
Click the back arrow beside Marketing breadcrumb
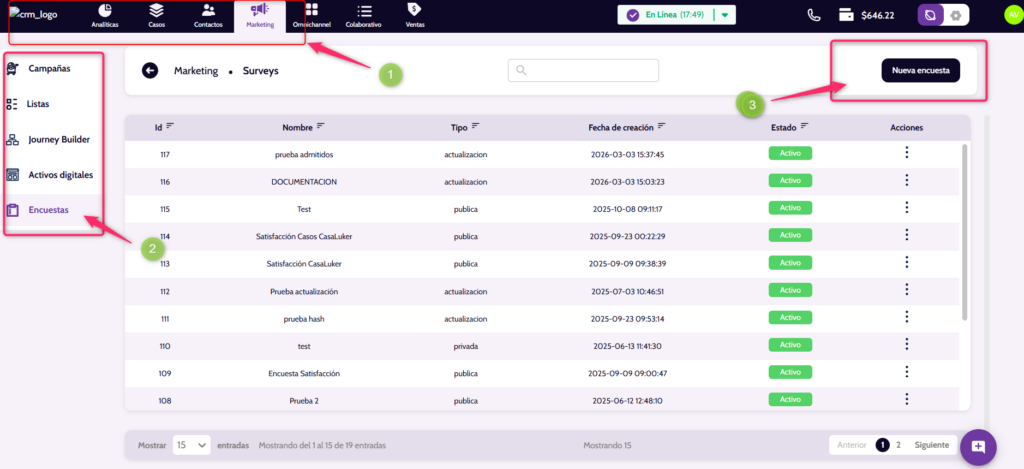point(150,71)
